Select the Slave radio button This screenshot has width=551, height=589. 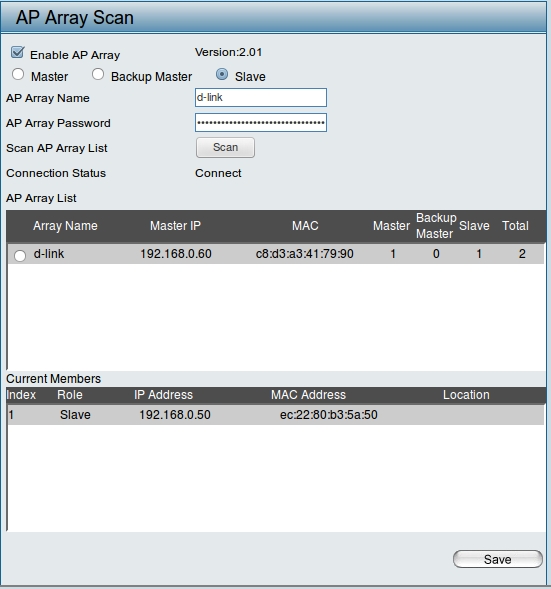click(x=222, y=74)
